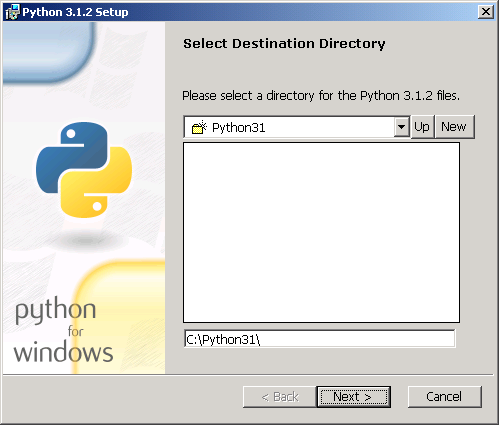This screenshot has height=425, width=499.
Task: Click inside the empty directory list box
Action: [321, 232]
